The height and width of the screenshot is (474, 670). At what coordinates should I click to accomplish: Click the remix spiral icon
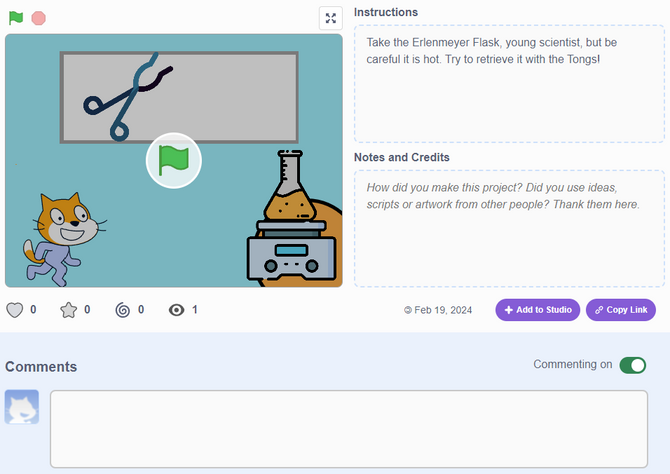(x=123, y=310)
